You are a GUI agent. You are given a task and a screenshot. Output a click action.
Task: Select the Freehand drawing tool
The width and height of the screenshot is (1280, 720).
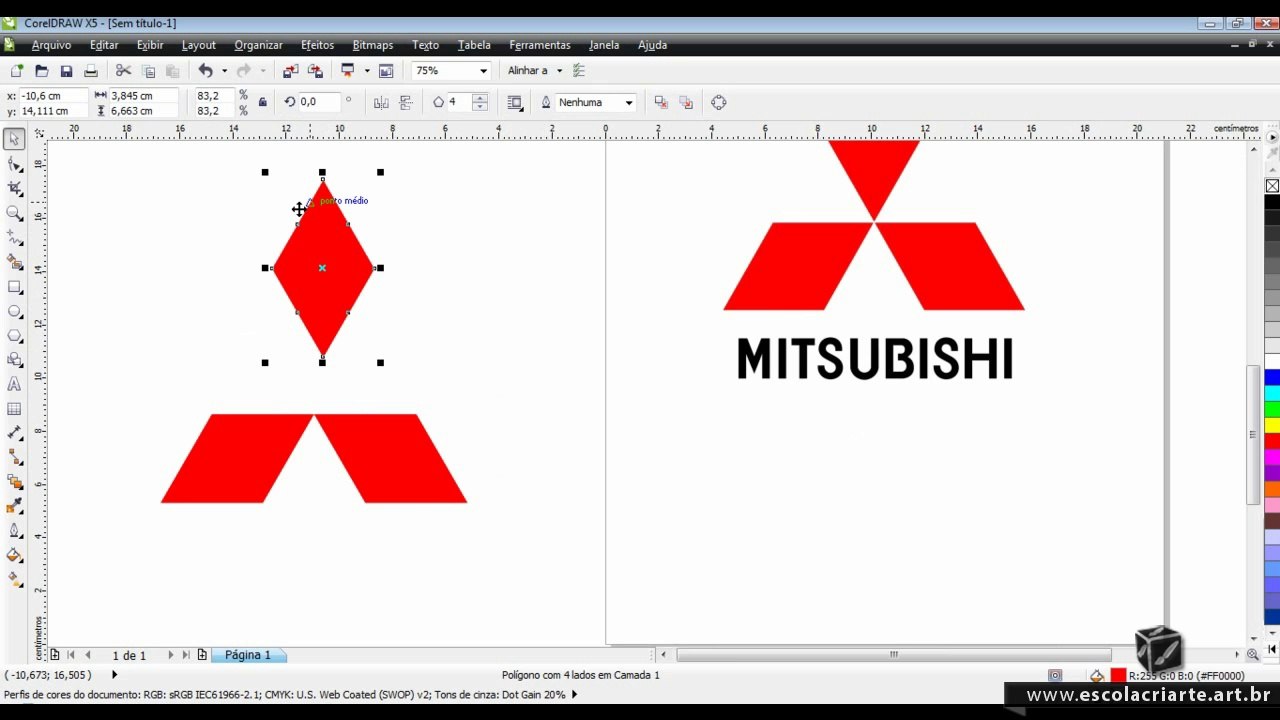(x=14, y=238)
